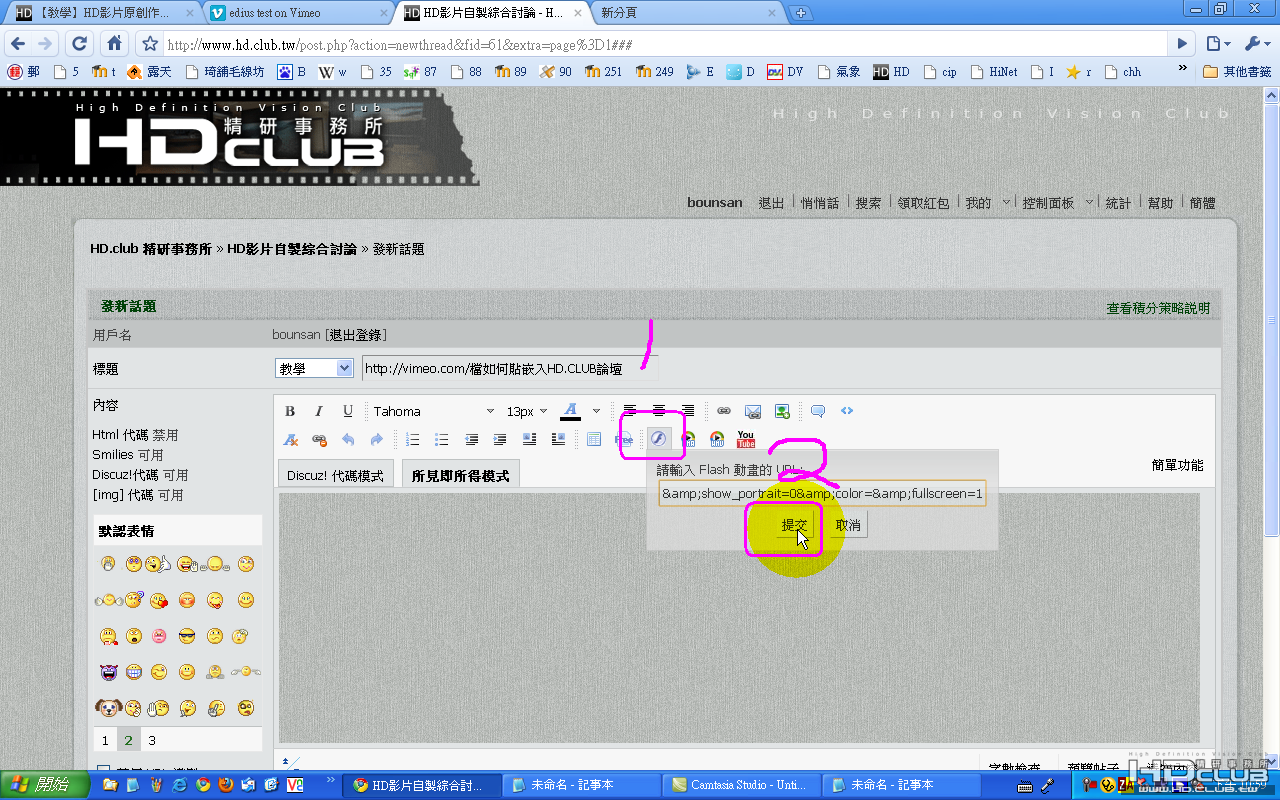Insert a YouTube video with the YouTube icon
The image size is (1280, 800).
(746, 439)
